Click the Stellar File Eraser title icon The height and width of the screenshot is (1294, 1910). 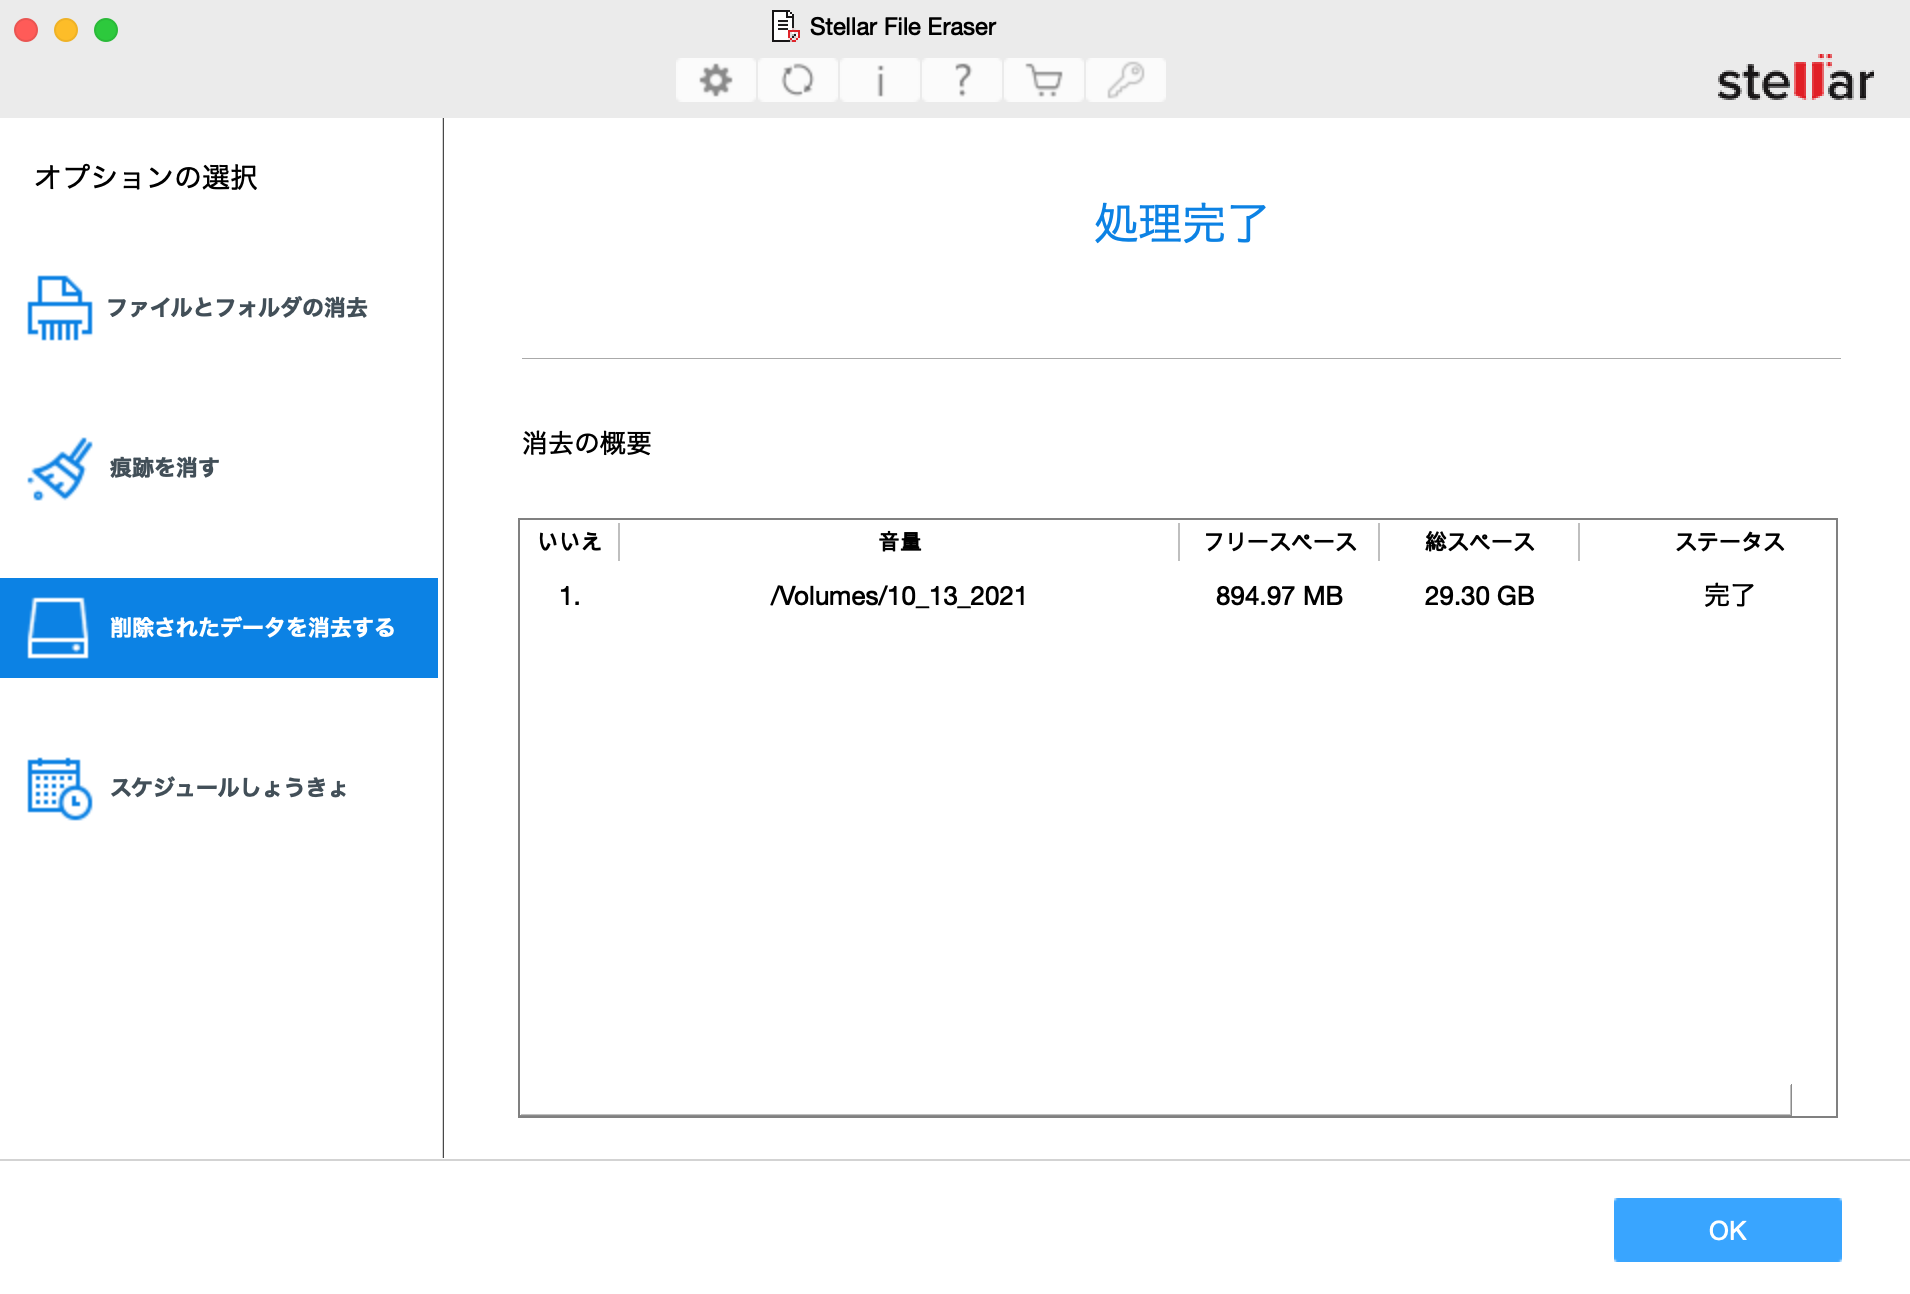point(785,26)
